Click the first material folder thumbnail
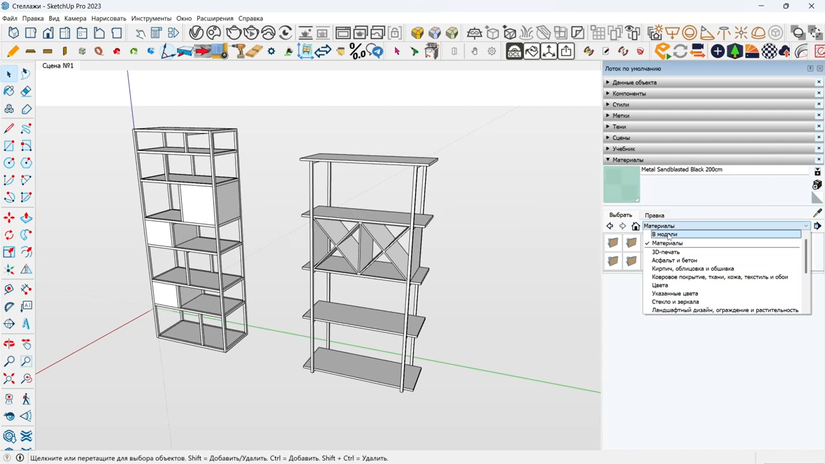Viewport: 825px width, 464px height. click(613, 243)
